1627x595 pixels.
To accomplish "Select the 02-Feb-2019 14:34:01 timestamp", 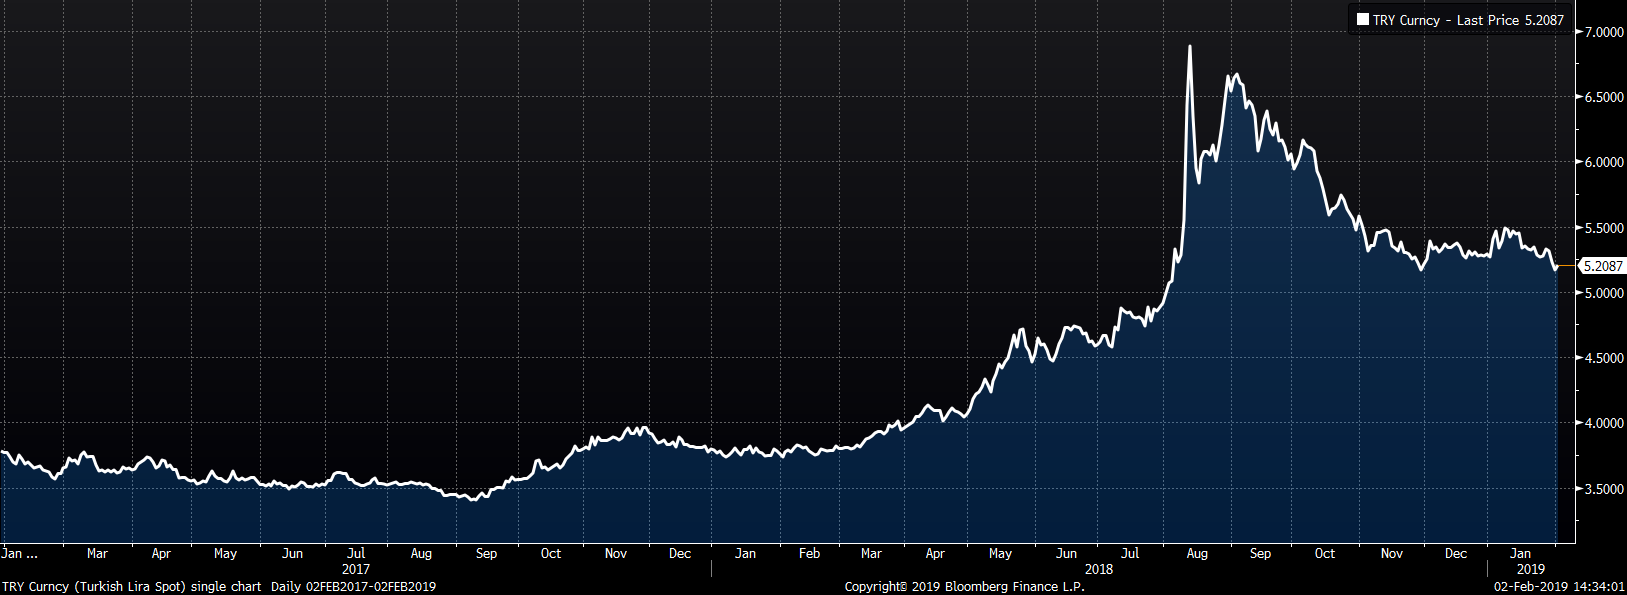I will [1559, 587].
